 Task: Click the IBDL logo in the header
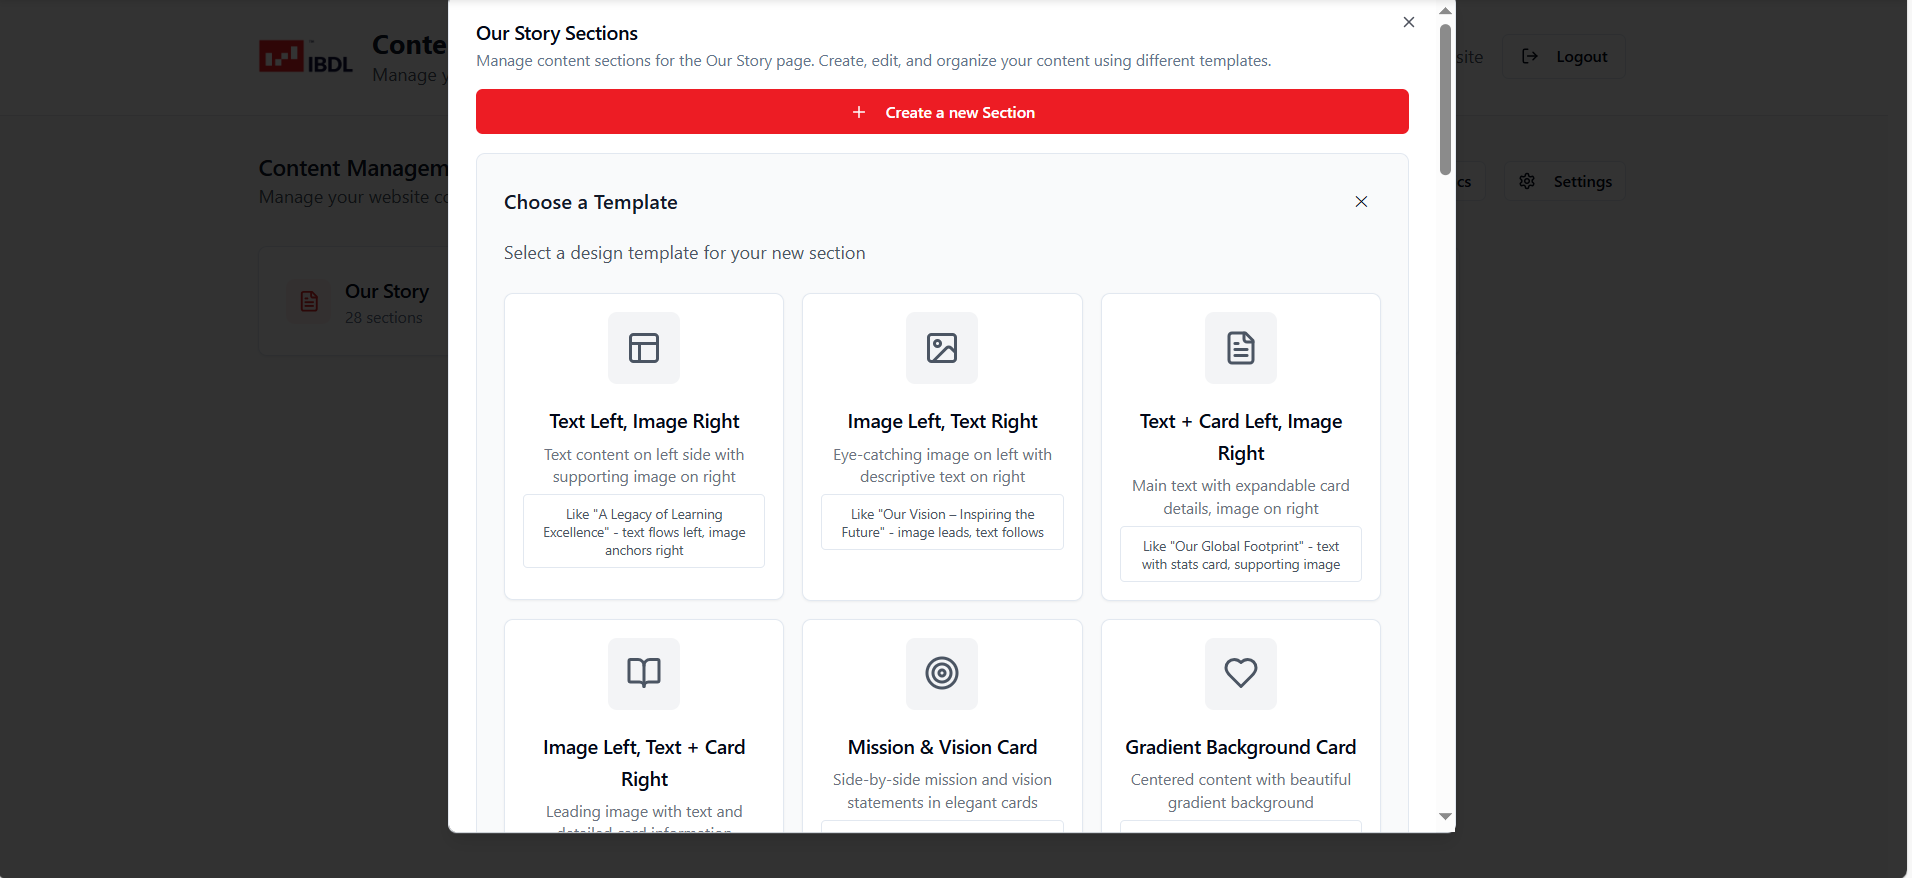(x=306, y=57)
